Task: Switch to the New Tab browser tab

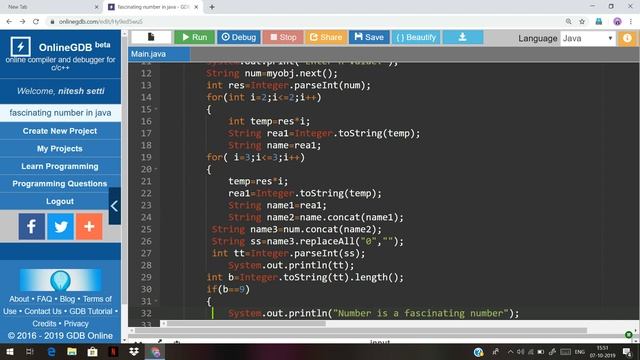Action: pos(51,7)
